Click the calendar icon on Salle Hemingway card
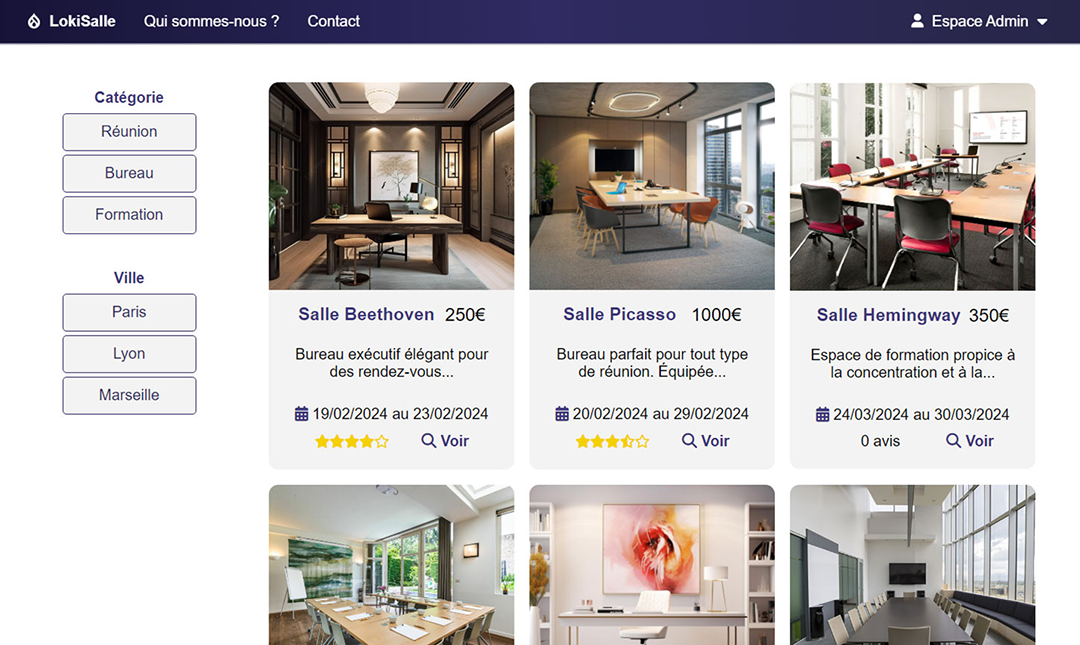The height and width of the screenshot is (645, 1080). [822, 415]
